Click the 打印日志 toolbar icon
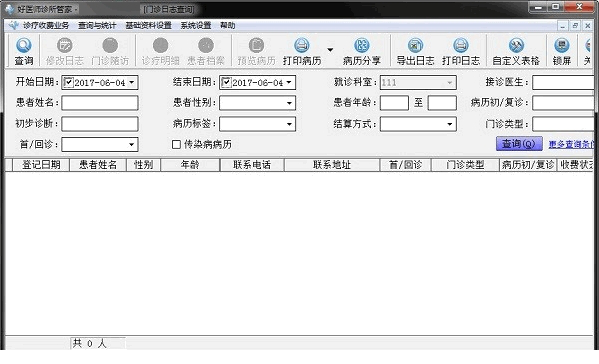 pyautogui.click(x=461, y=45)
